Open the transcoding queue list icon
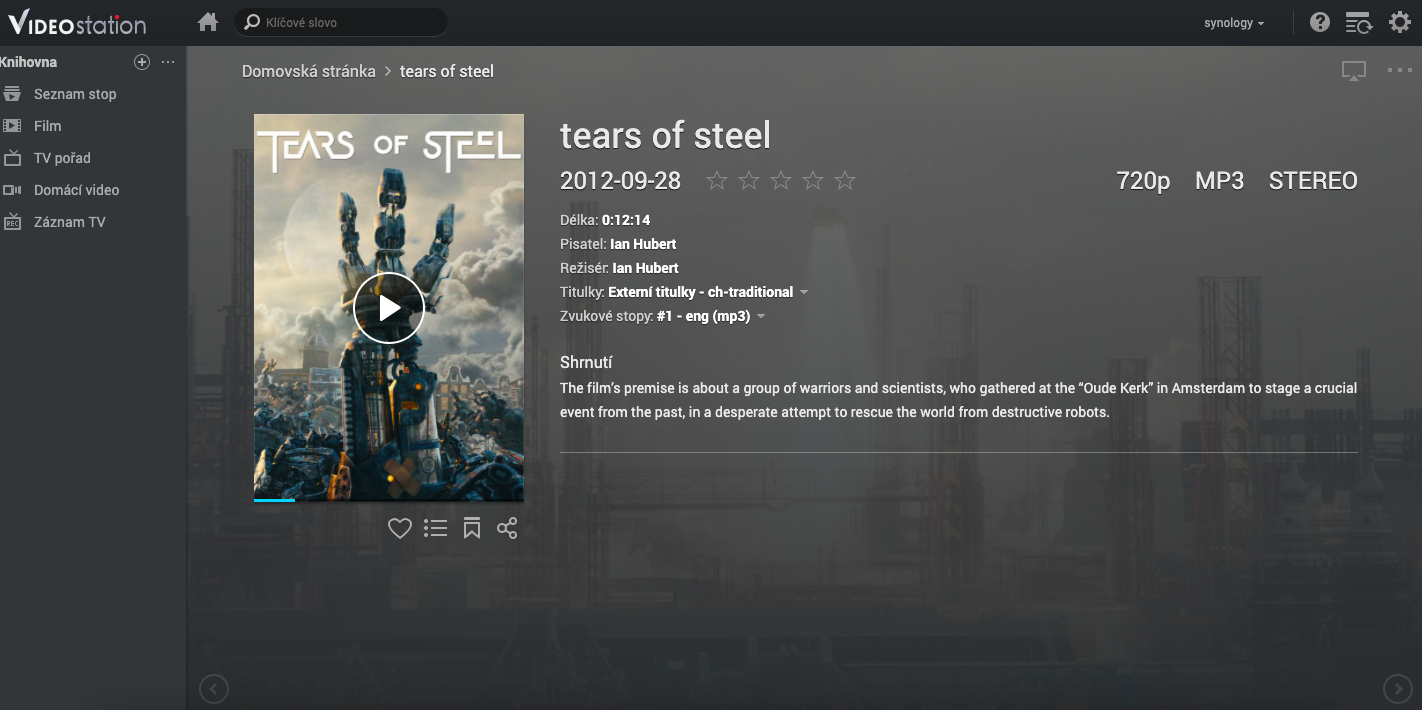 [x=1358, y=23]
